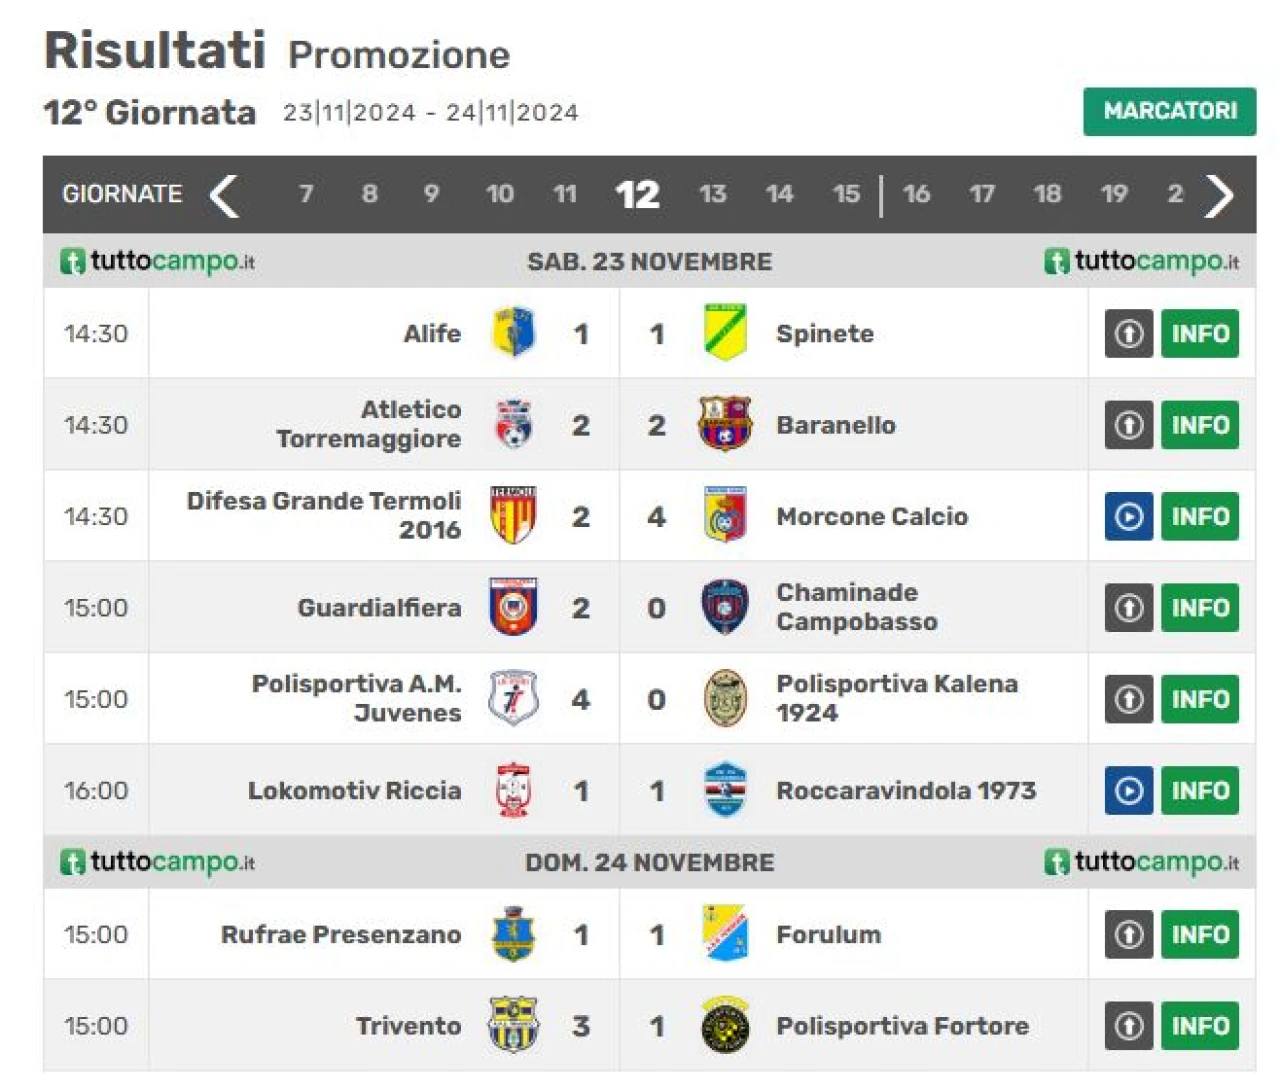Select the Forulum team logo
The height and width of the screenshot is (1089, 1280).
(725, 933)
